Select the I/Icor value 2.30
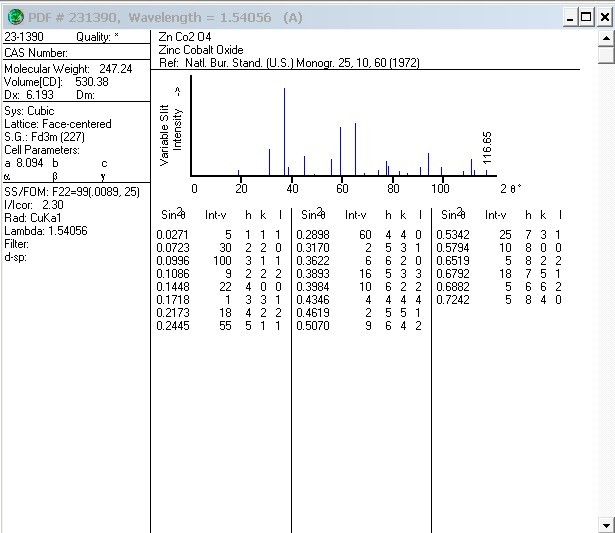 53,205
